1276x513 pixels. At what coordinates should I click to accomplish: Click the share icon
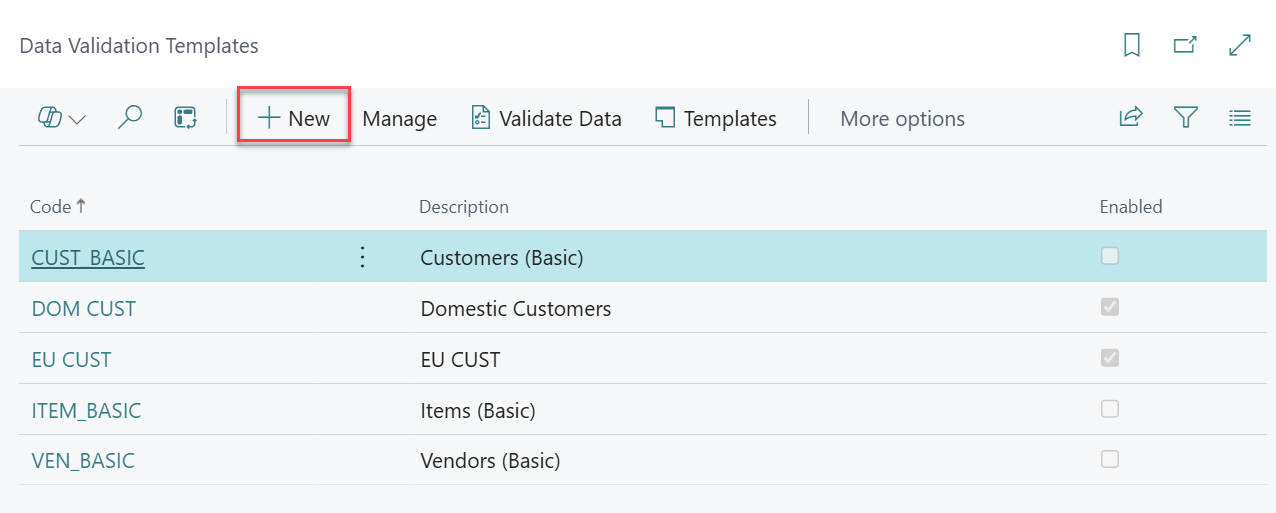tap(1131, 118)
